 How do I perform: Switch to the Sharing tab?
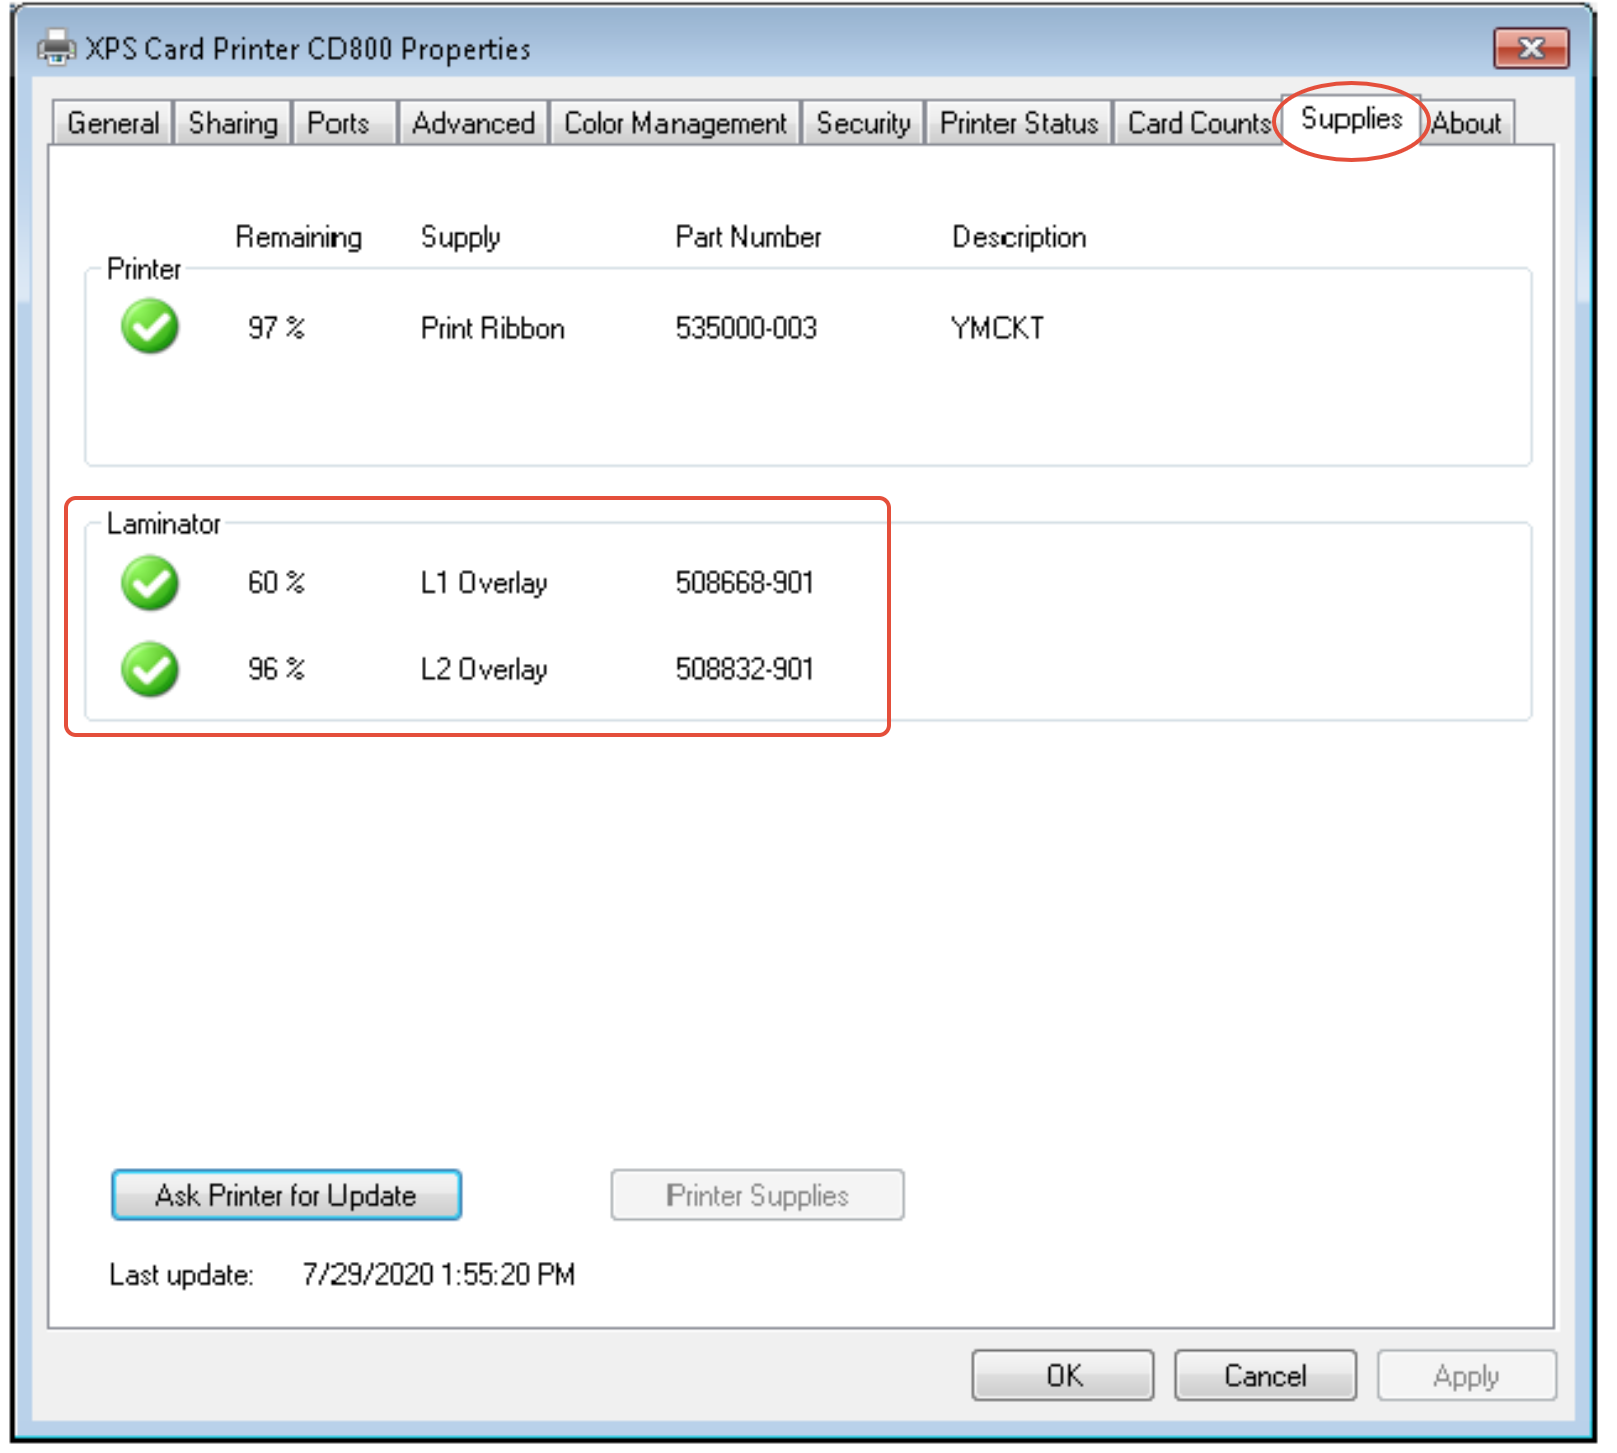pos(233,123)
